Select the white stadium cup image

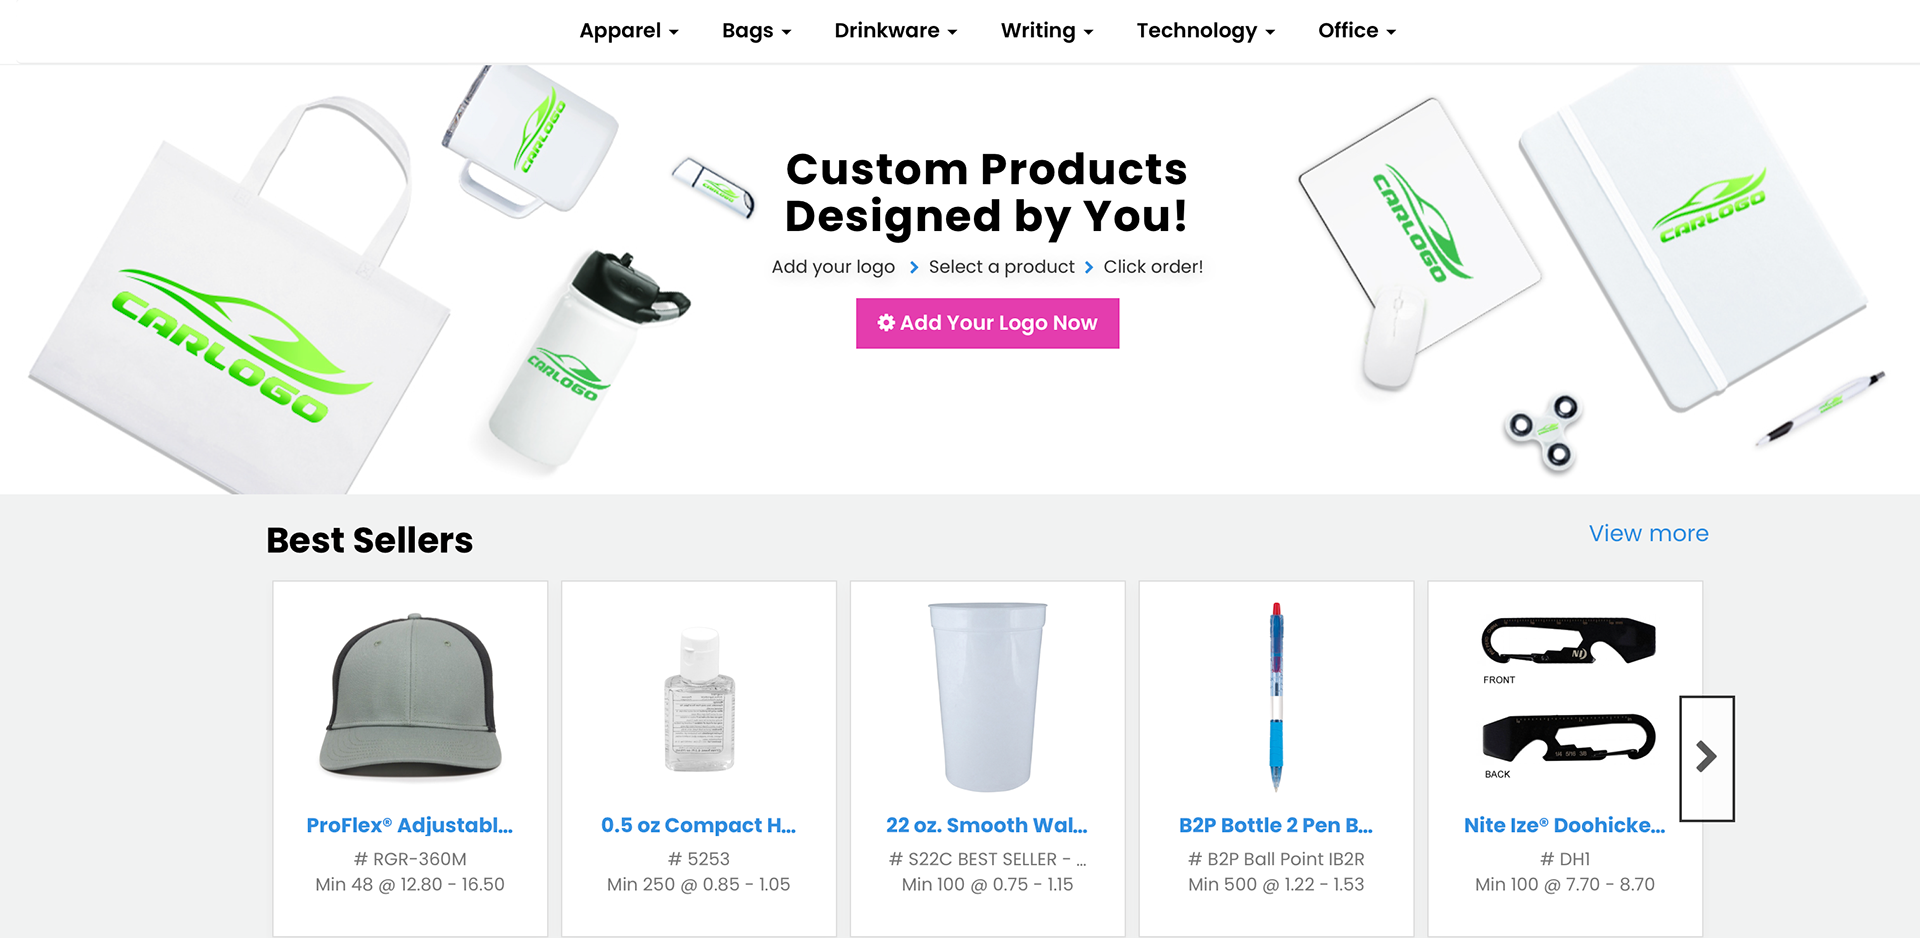tap(987, 696)
